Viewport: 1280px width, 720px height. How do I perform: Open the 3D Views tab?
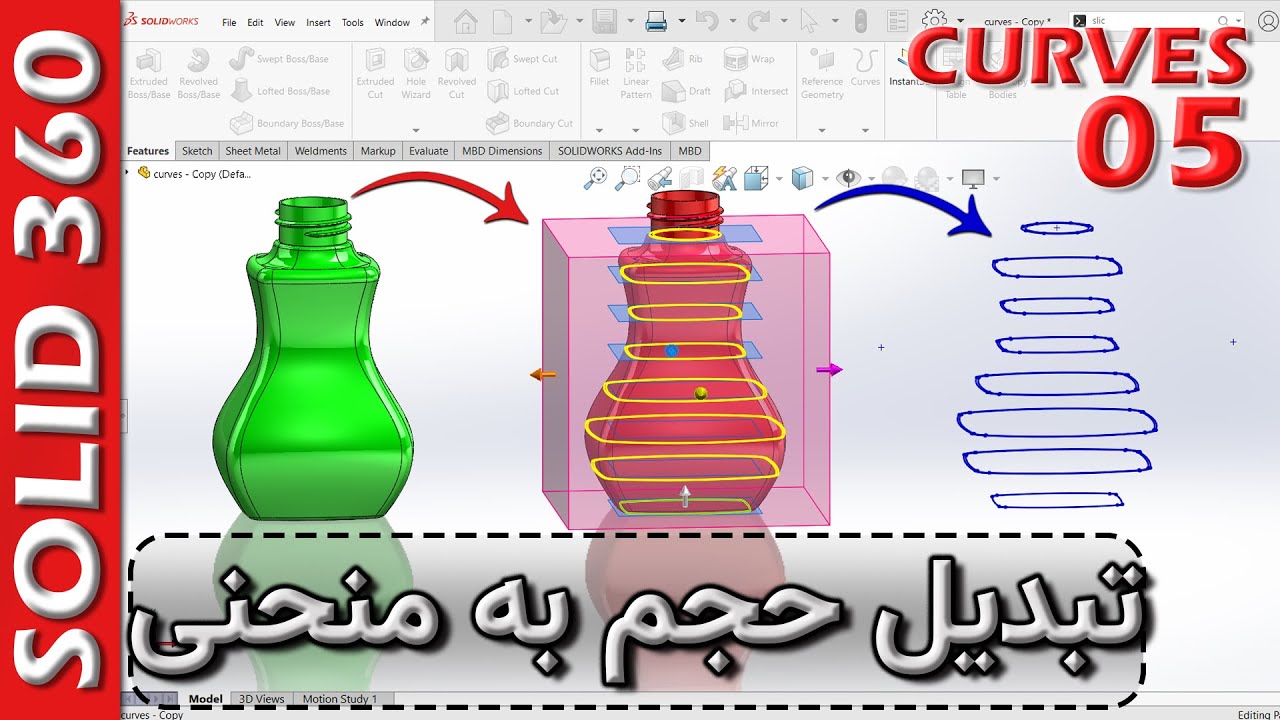coord(261,699)
